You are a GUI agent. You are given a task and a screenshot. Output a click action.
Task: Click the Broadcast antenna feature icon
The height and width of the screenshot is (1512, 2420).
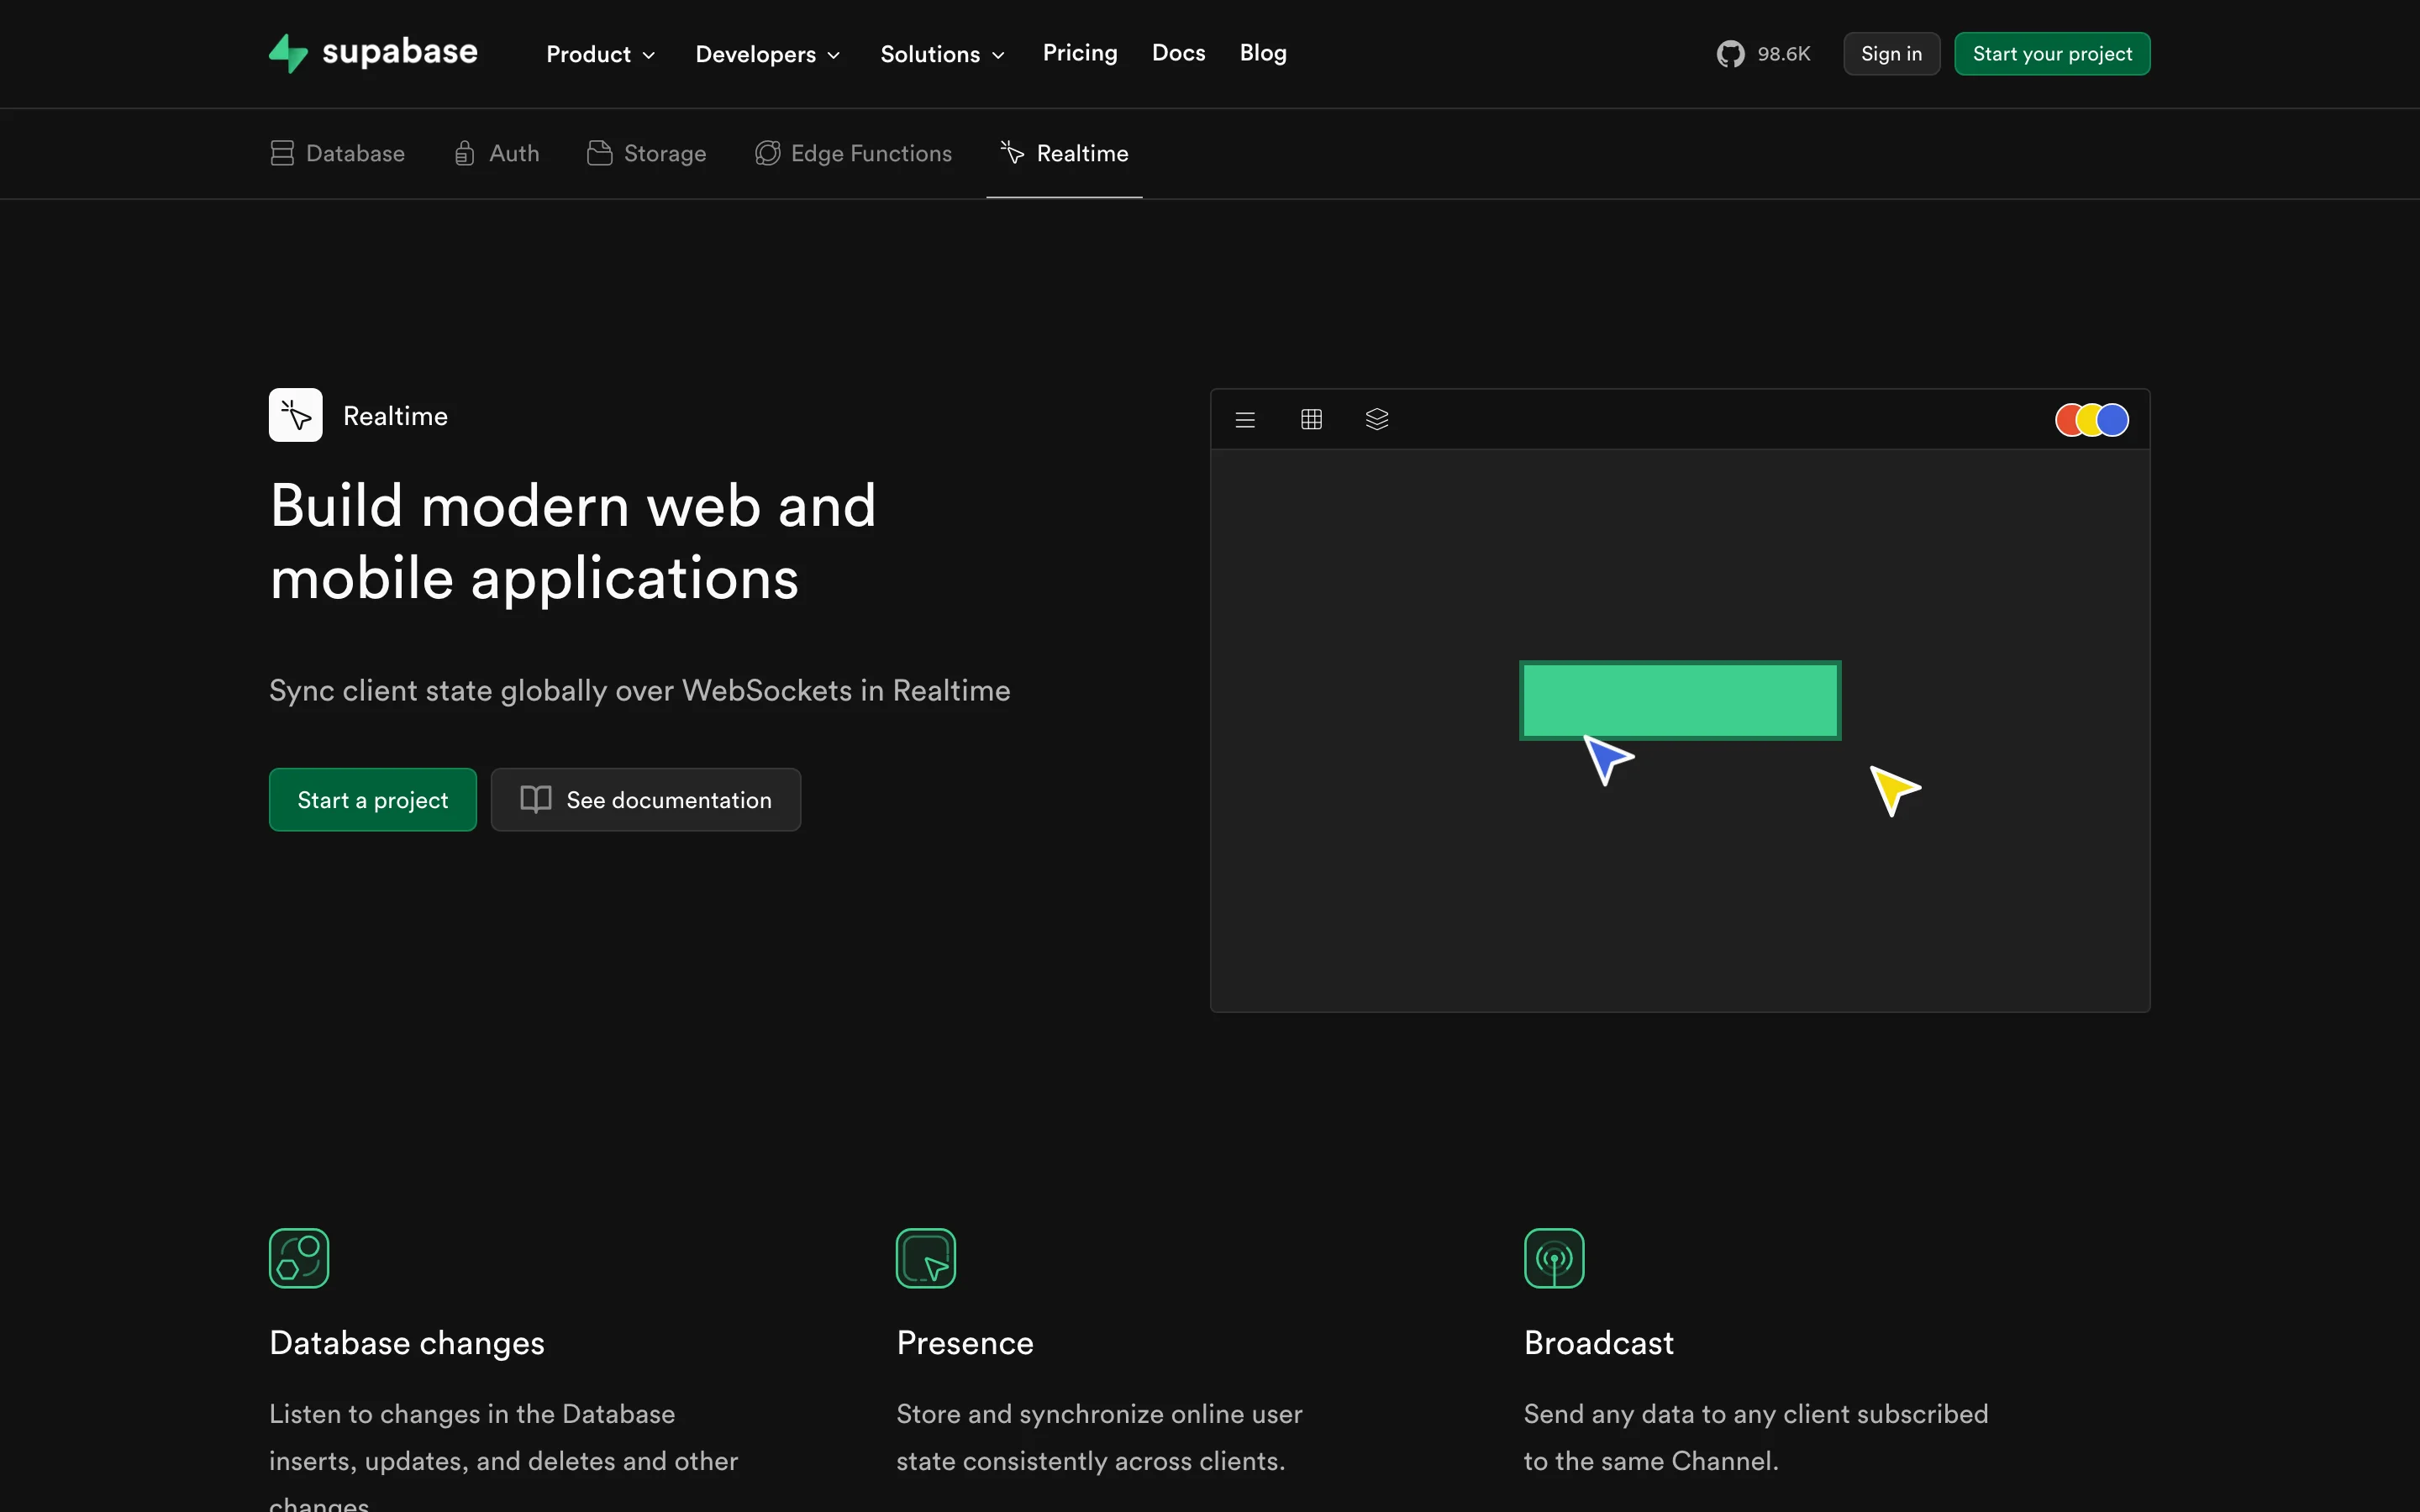click(x=1553, y=1258)
